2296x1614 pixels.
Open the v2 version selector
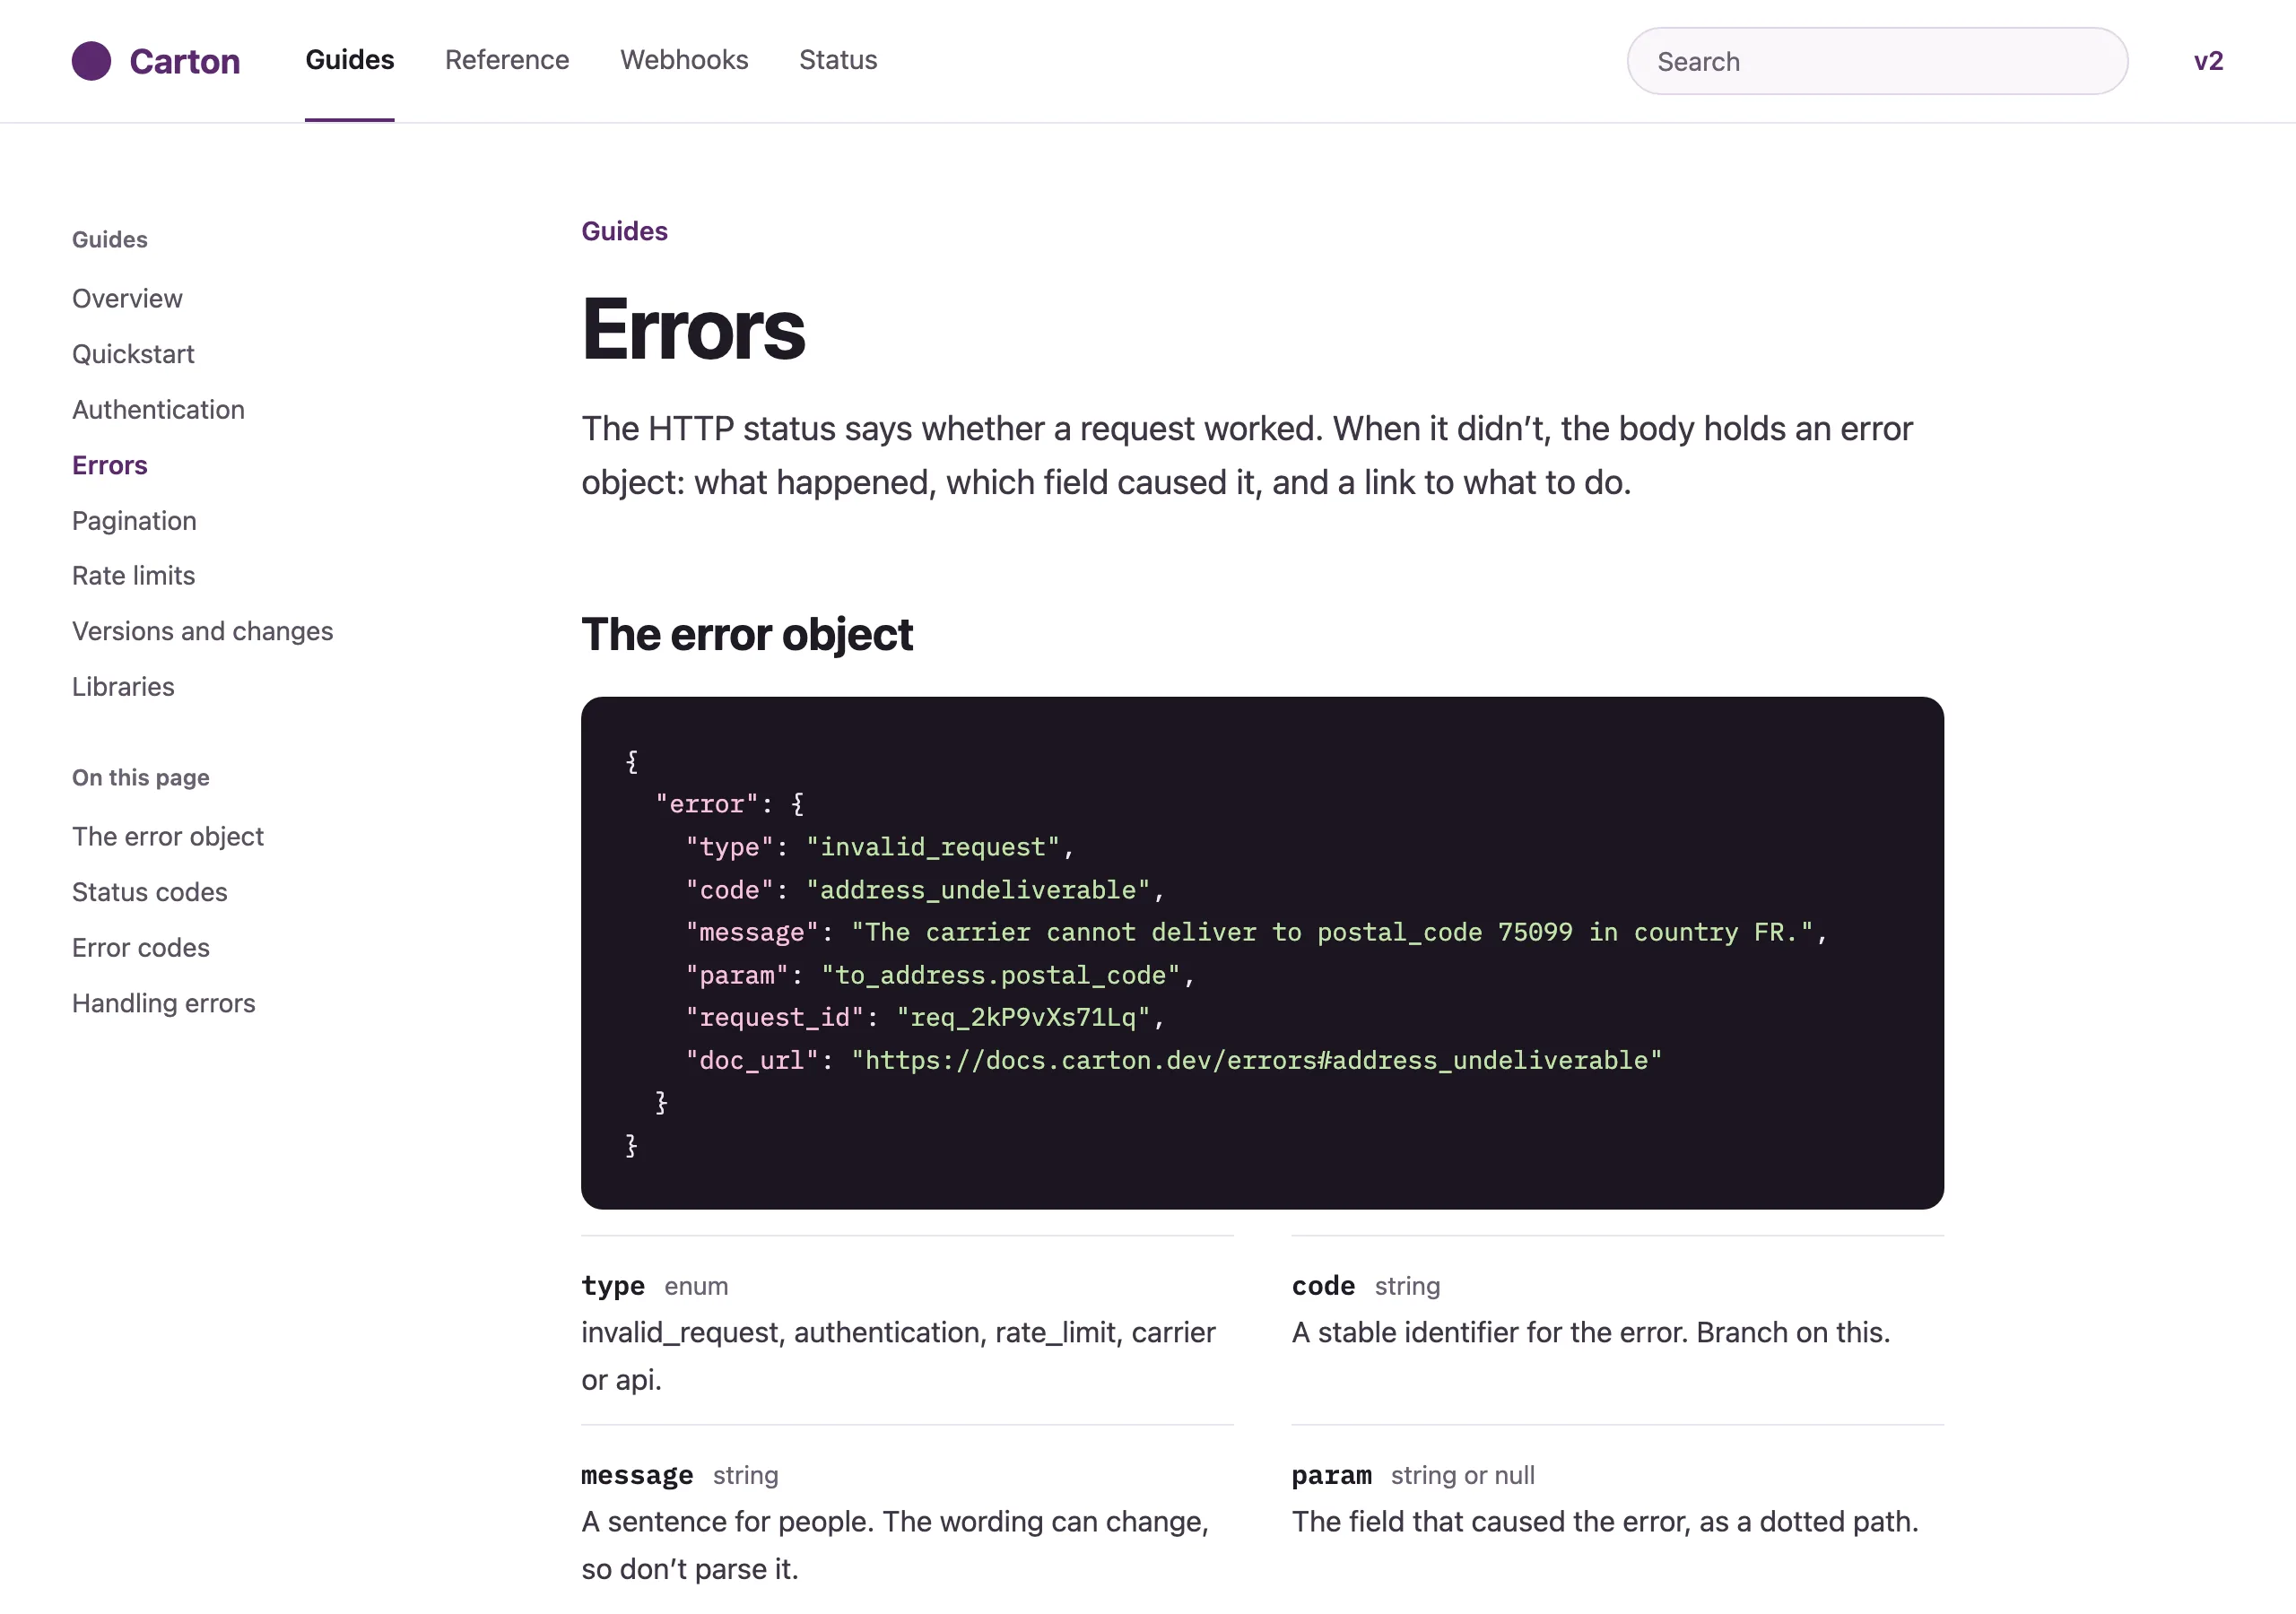click(x=2208, y=61)
